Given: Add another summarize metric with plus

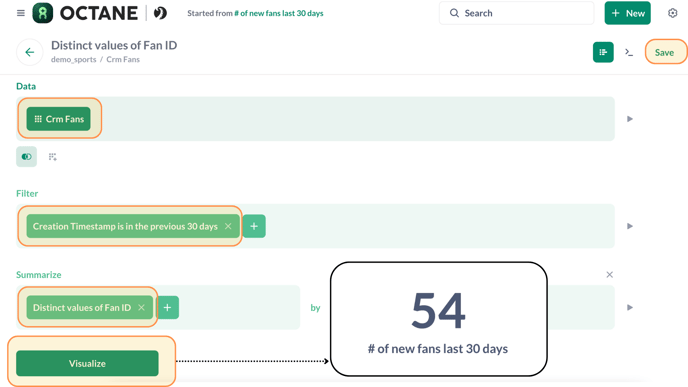Looking at the screenshot, I should (x=167, y=308).
